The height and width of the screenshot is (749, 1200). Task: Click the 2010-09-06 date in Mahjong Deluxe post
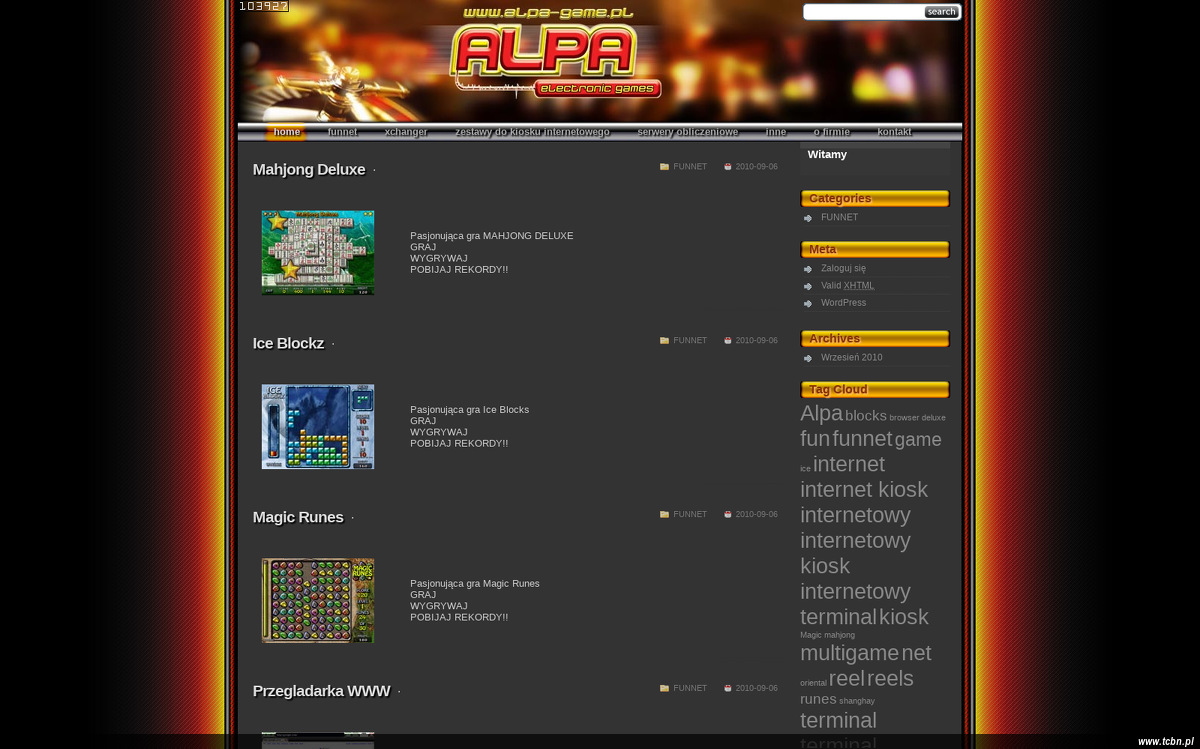coord(756,167)
